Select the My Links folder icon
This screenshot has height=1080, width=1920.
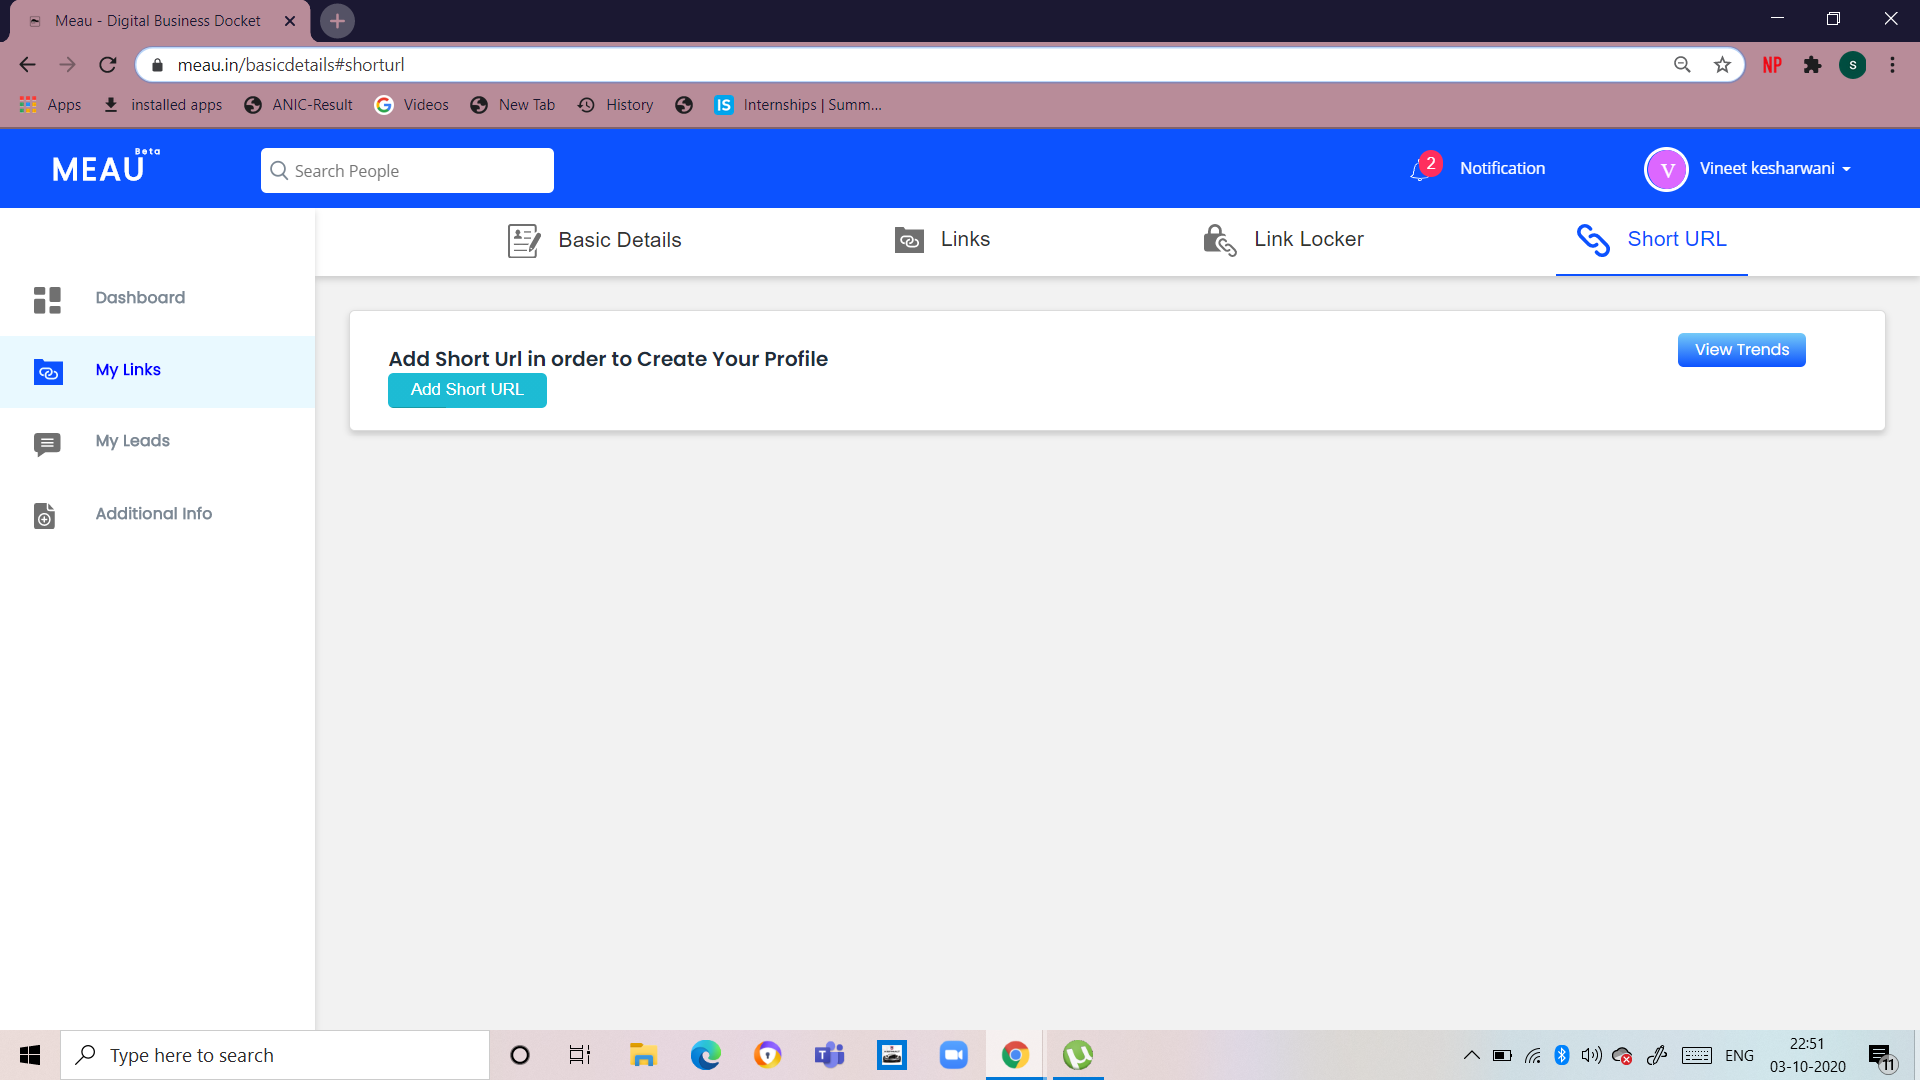coord(48,372)
